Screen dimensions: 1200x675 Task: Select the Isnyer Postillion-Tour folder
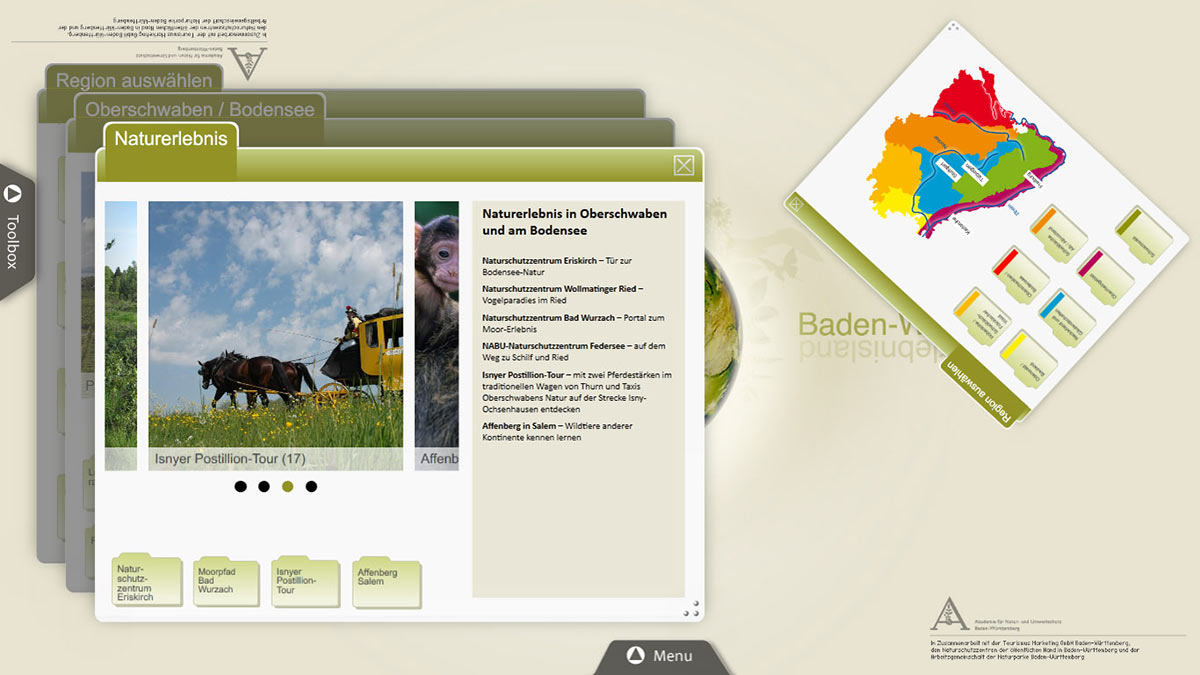306,582
